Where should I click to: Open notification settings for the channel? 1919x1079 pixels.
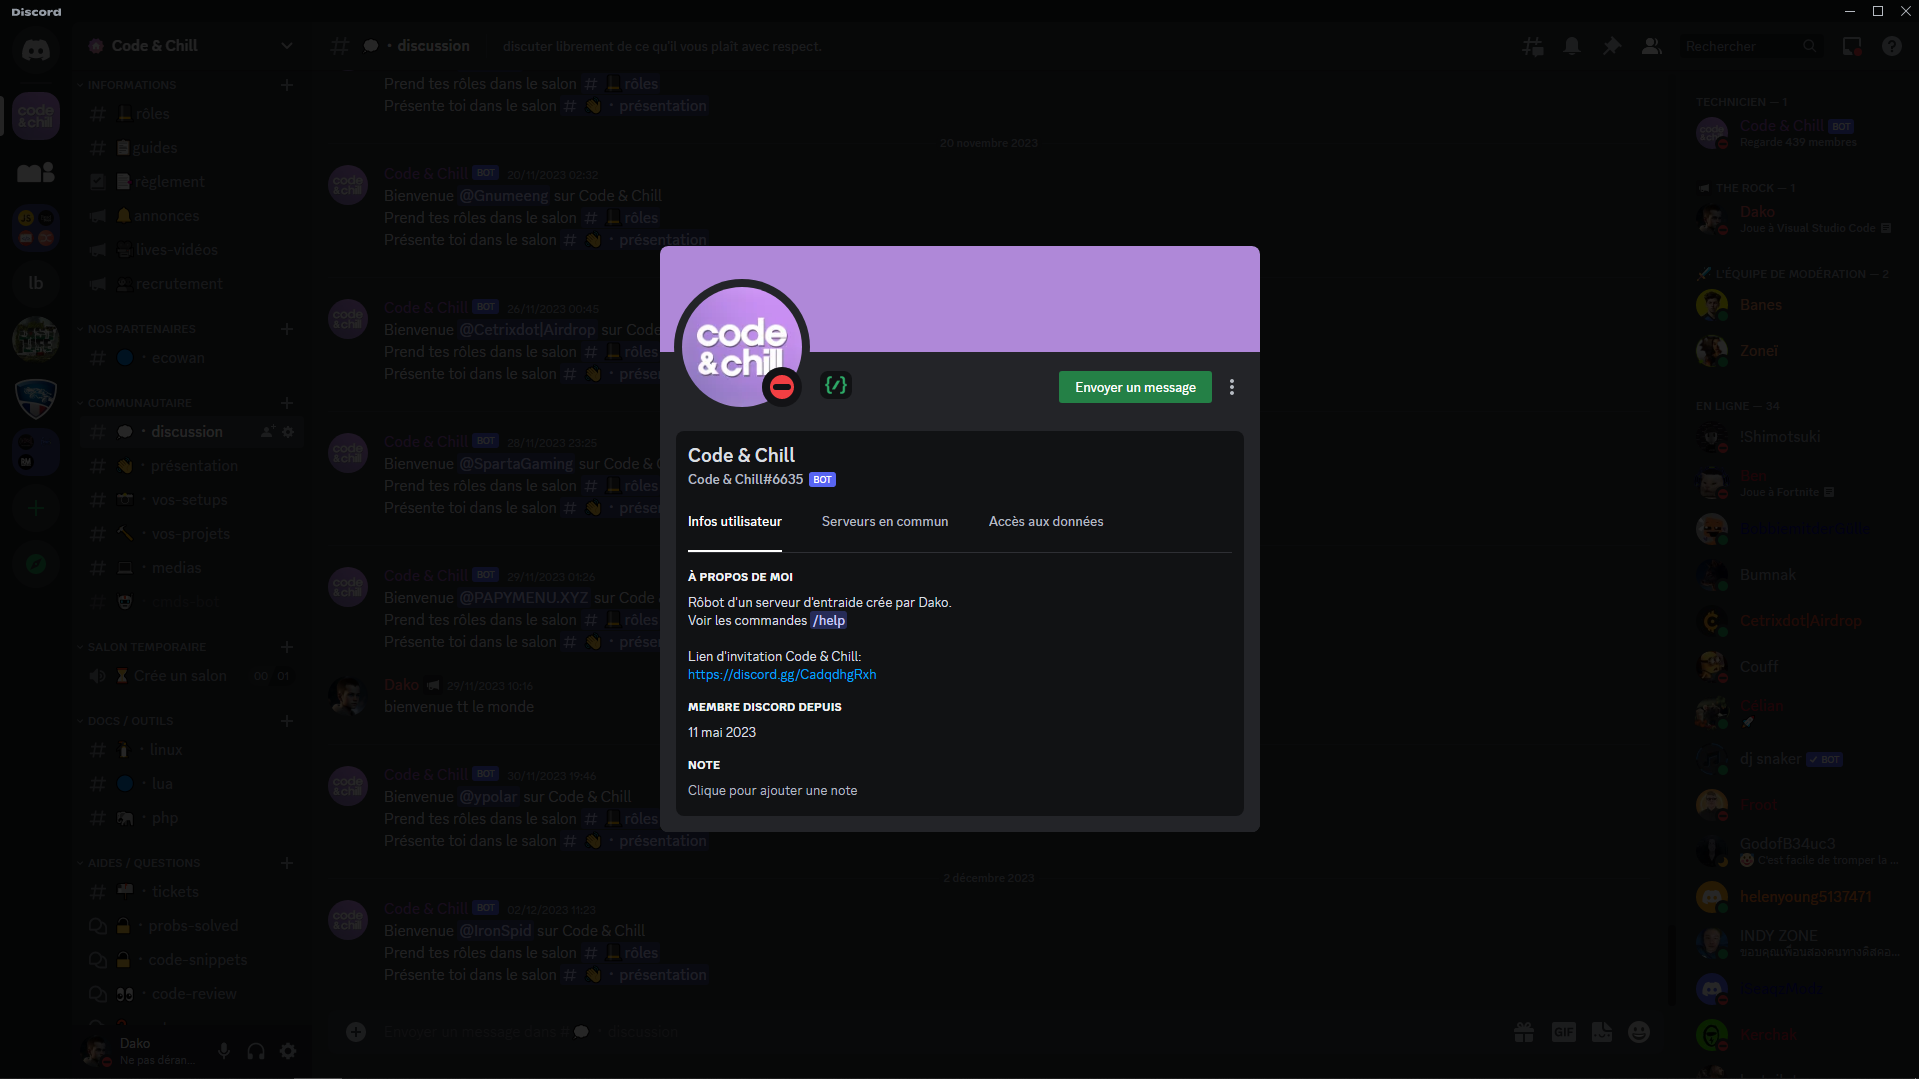tap(1571, 46)
